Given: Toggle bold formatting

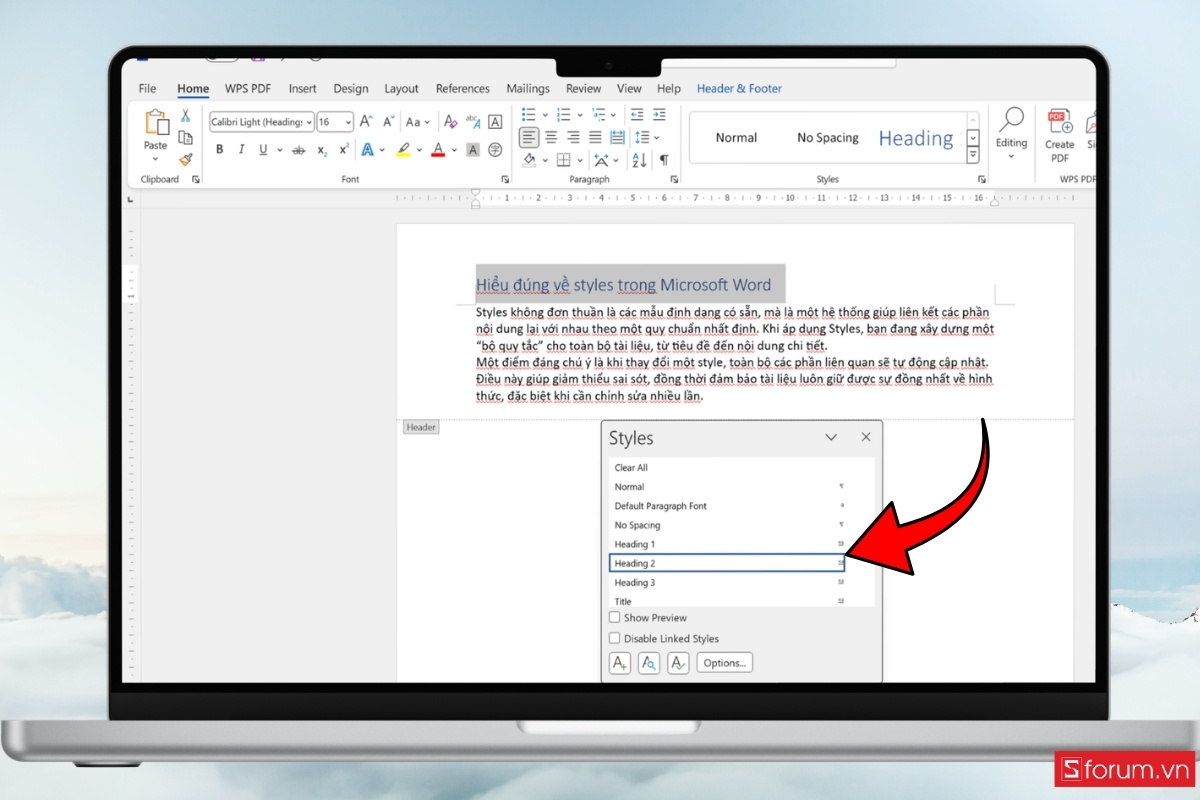Looking at the screenshot, I should tap(219, 150).
